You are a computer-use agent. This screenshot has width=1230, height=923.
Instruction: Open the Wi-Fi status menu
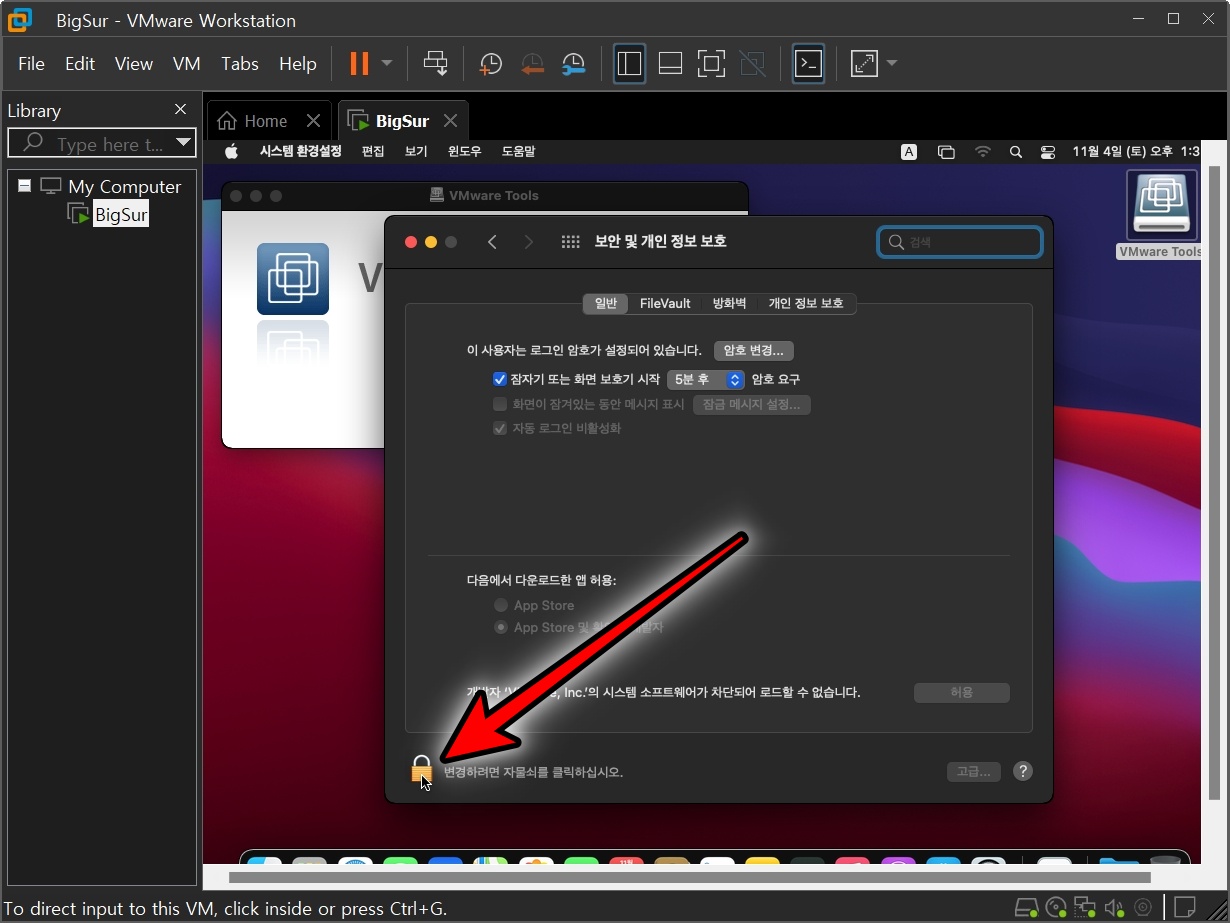(983, 152)
